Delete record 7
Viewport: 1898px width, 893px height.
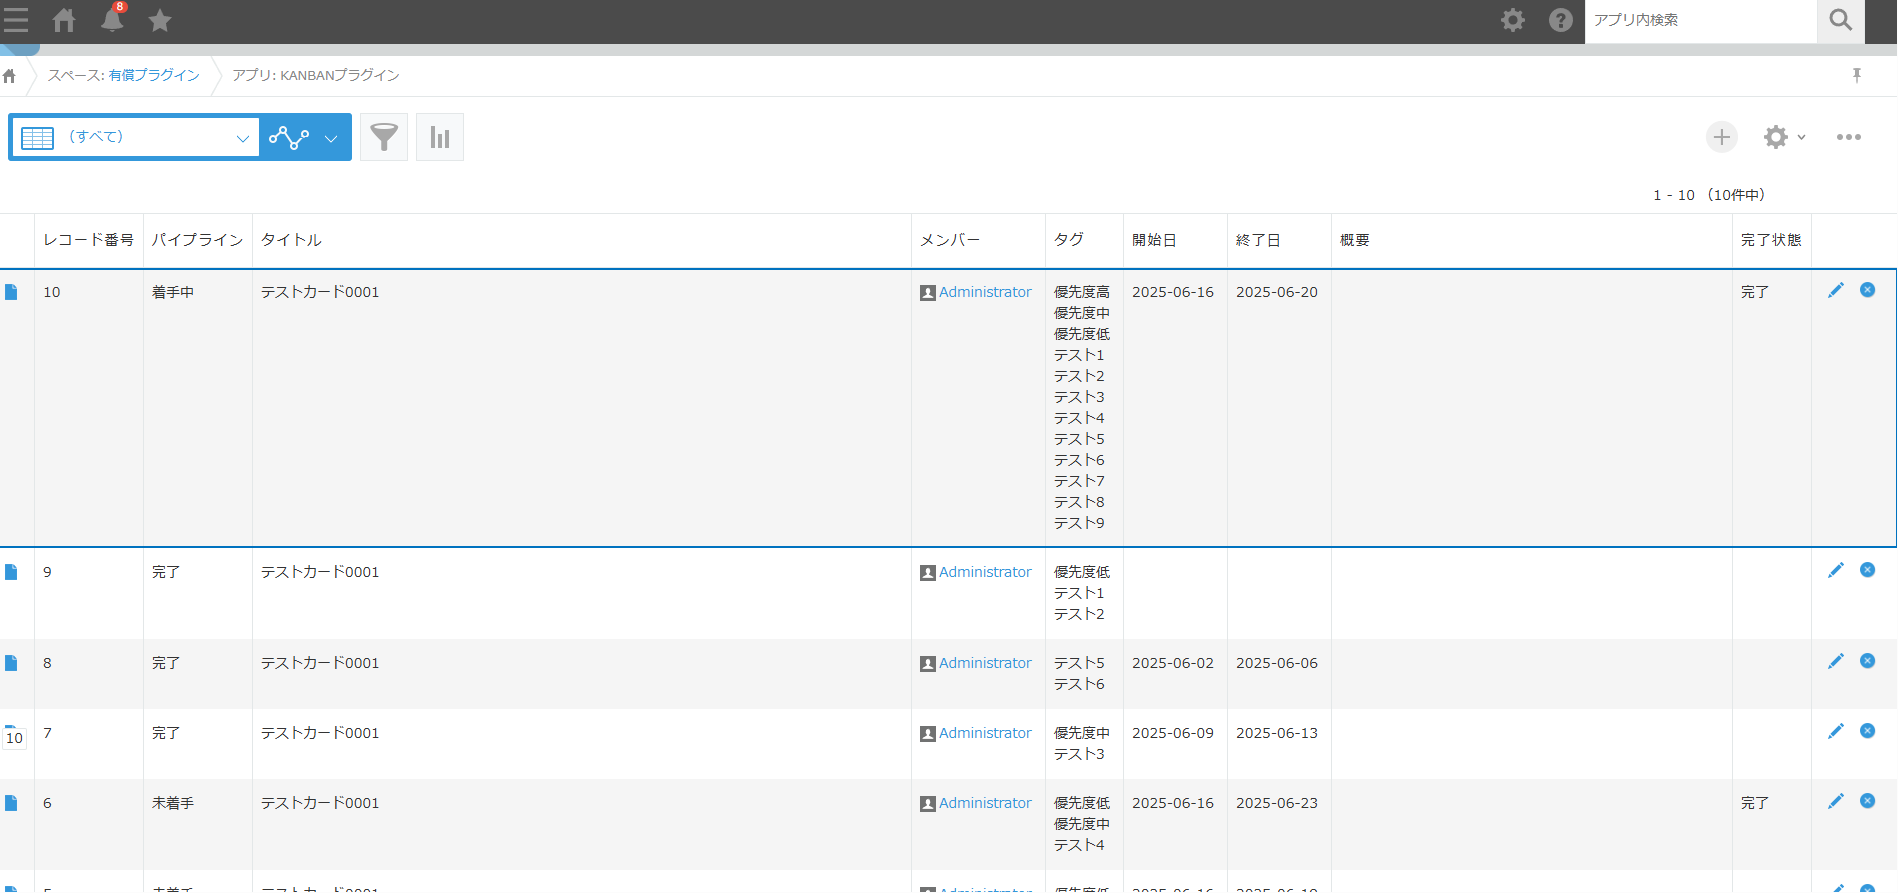pyautogui.click(x=1867, y=731)
